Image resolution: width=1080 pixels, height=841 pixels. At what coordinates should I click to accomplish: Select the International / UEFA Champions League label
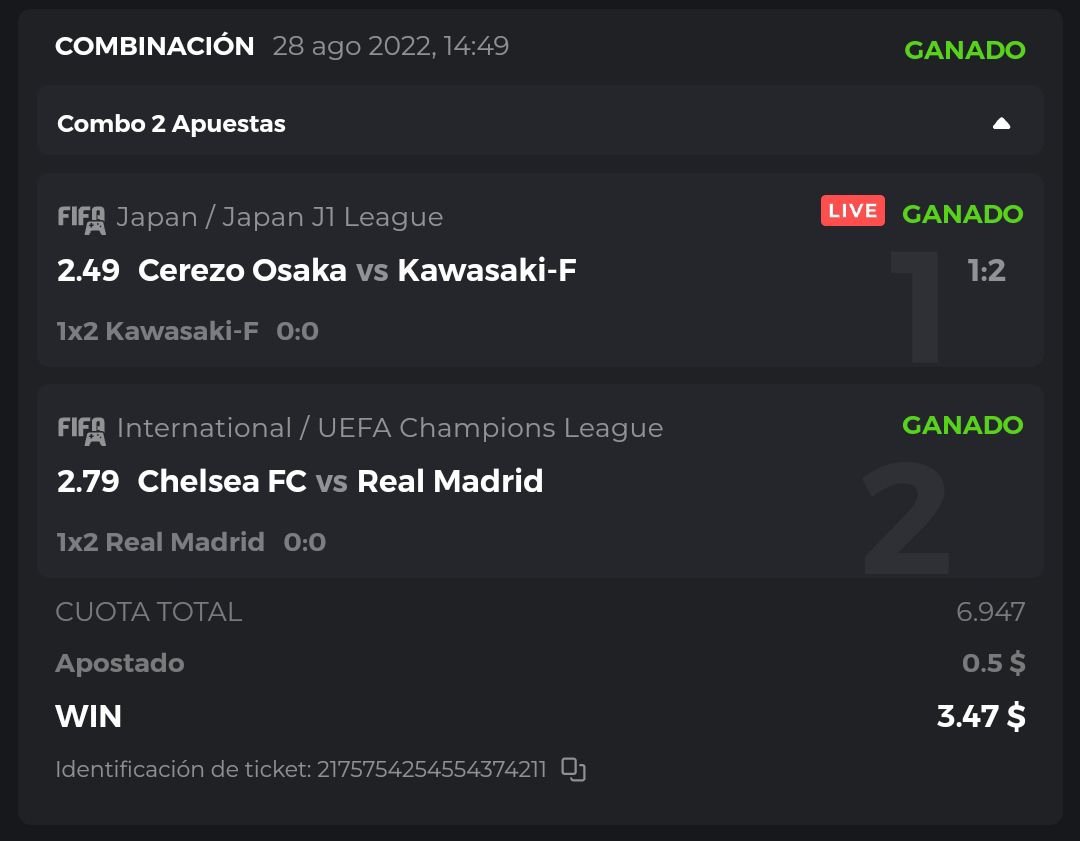click(x=390, y=428)
